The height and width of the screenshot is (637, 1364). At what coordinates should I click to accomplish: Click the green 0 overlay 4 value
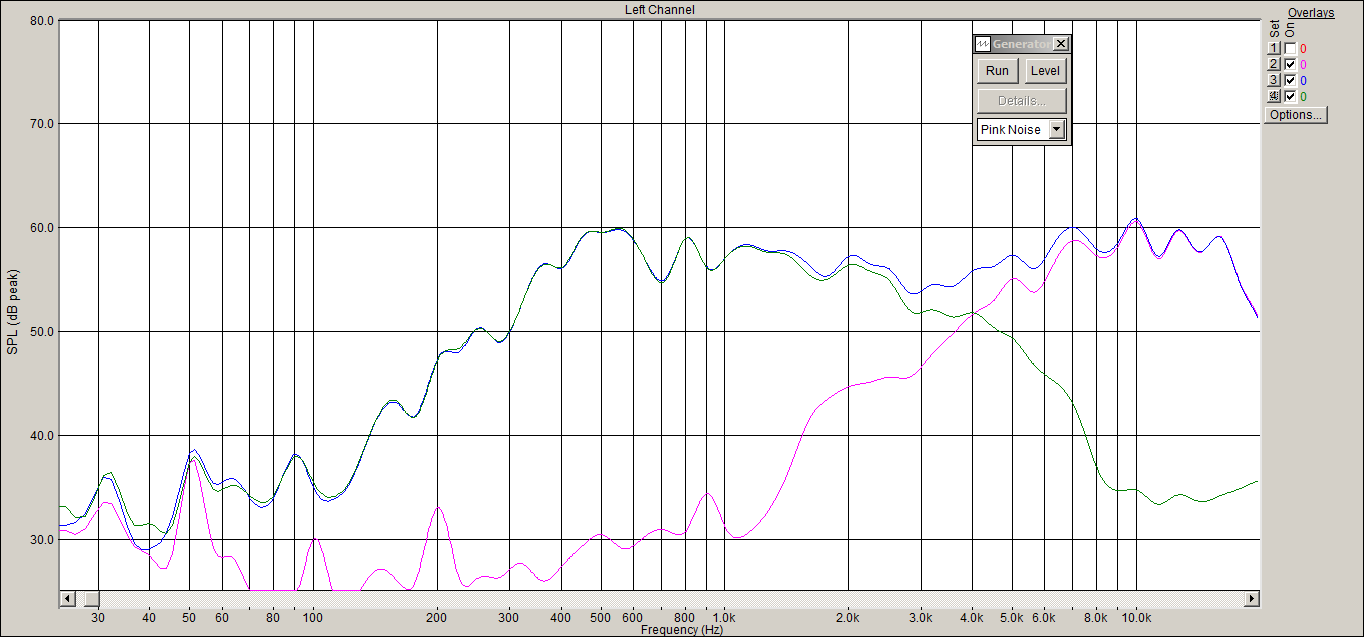click(1303, 96)
